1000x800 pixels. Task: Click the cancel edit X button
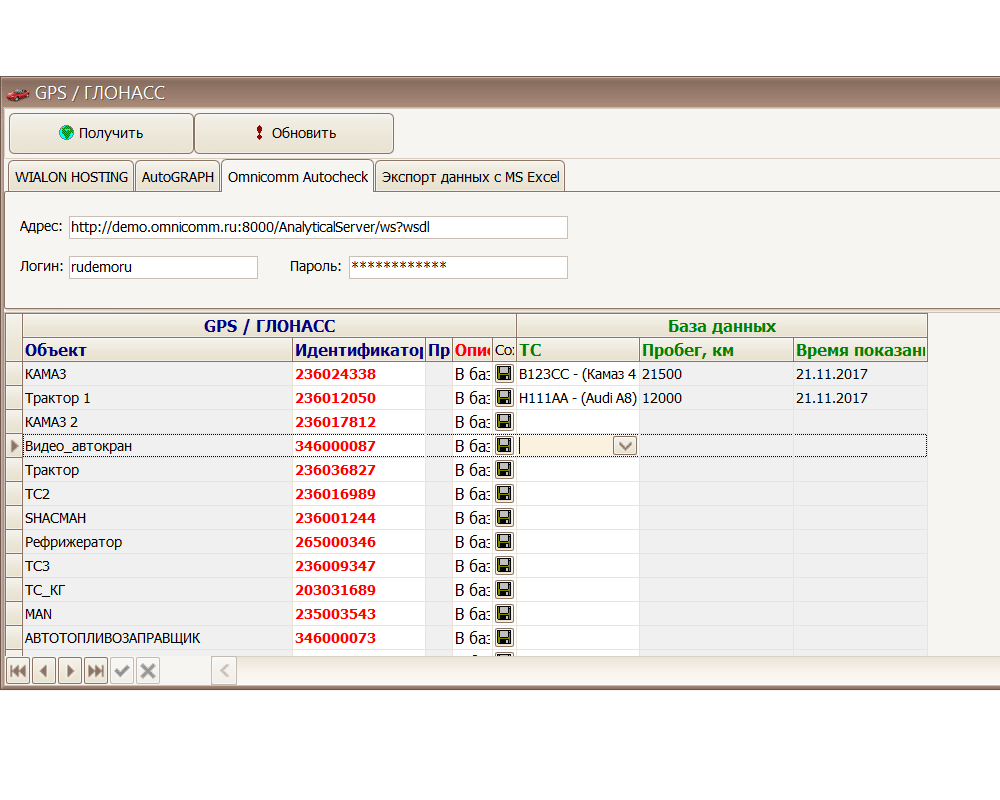(x=148, y=671)
